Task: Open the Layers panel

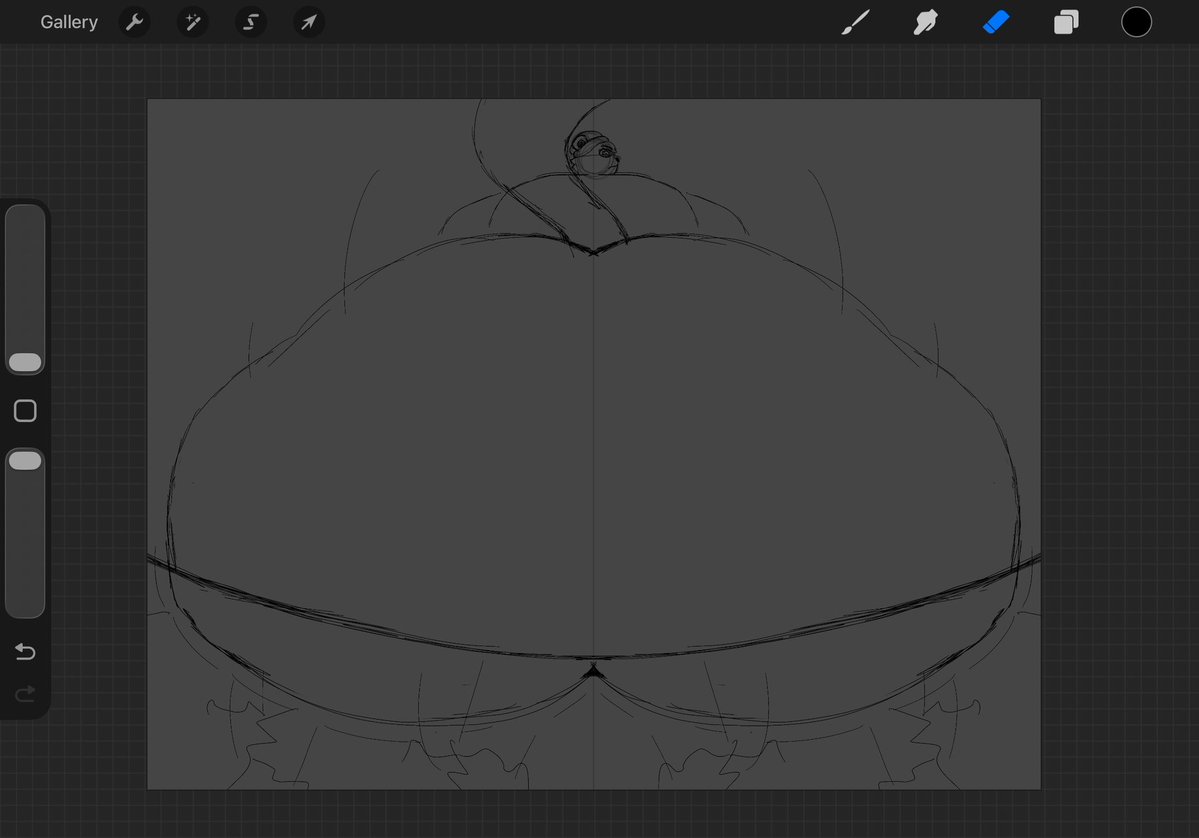Action: (1065, 21)
